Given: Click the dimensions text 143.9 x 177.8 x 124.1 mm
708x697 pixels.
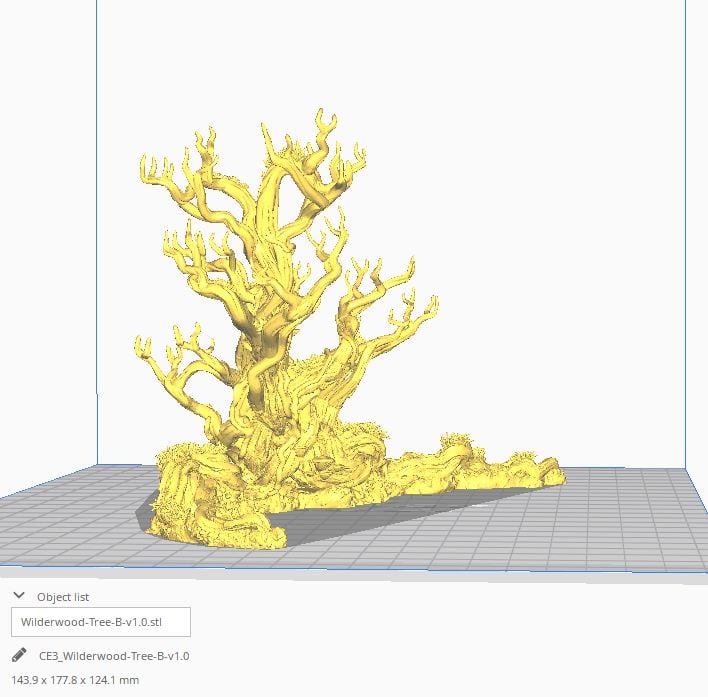Looking at the screenshot, I should pyautogui.click(x=75, y=680).
